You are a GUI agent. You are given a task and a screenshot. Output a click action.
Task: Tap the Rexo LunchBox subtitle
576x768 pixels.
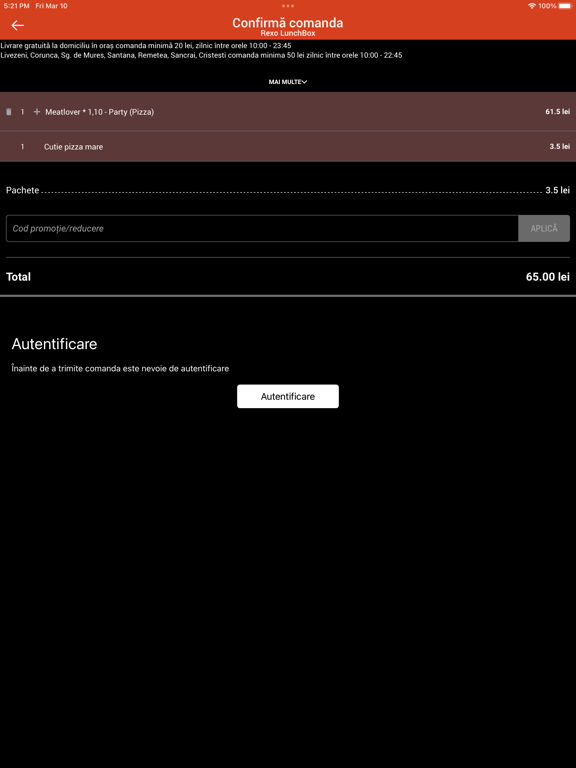(x=288, y=33)
